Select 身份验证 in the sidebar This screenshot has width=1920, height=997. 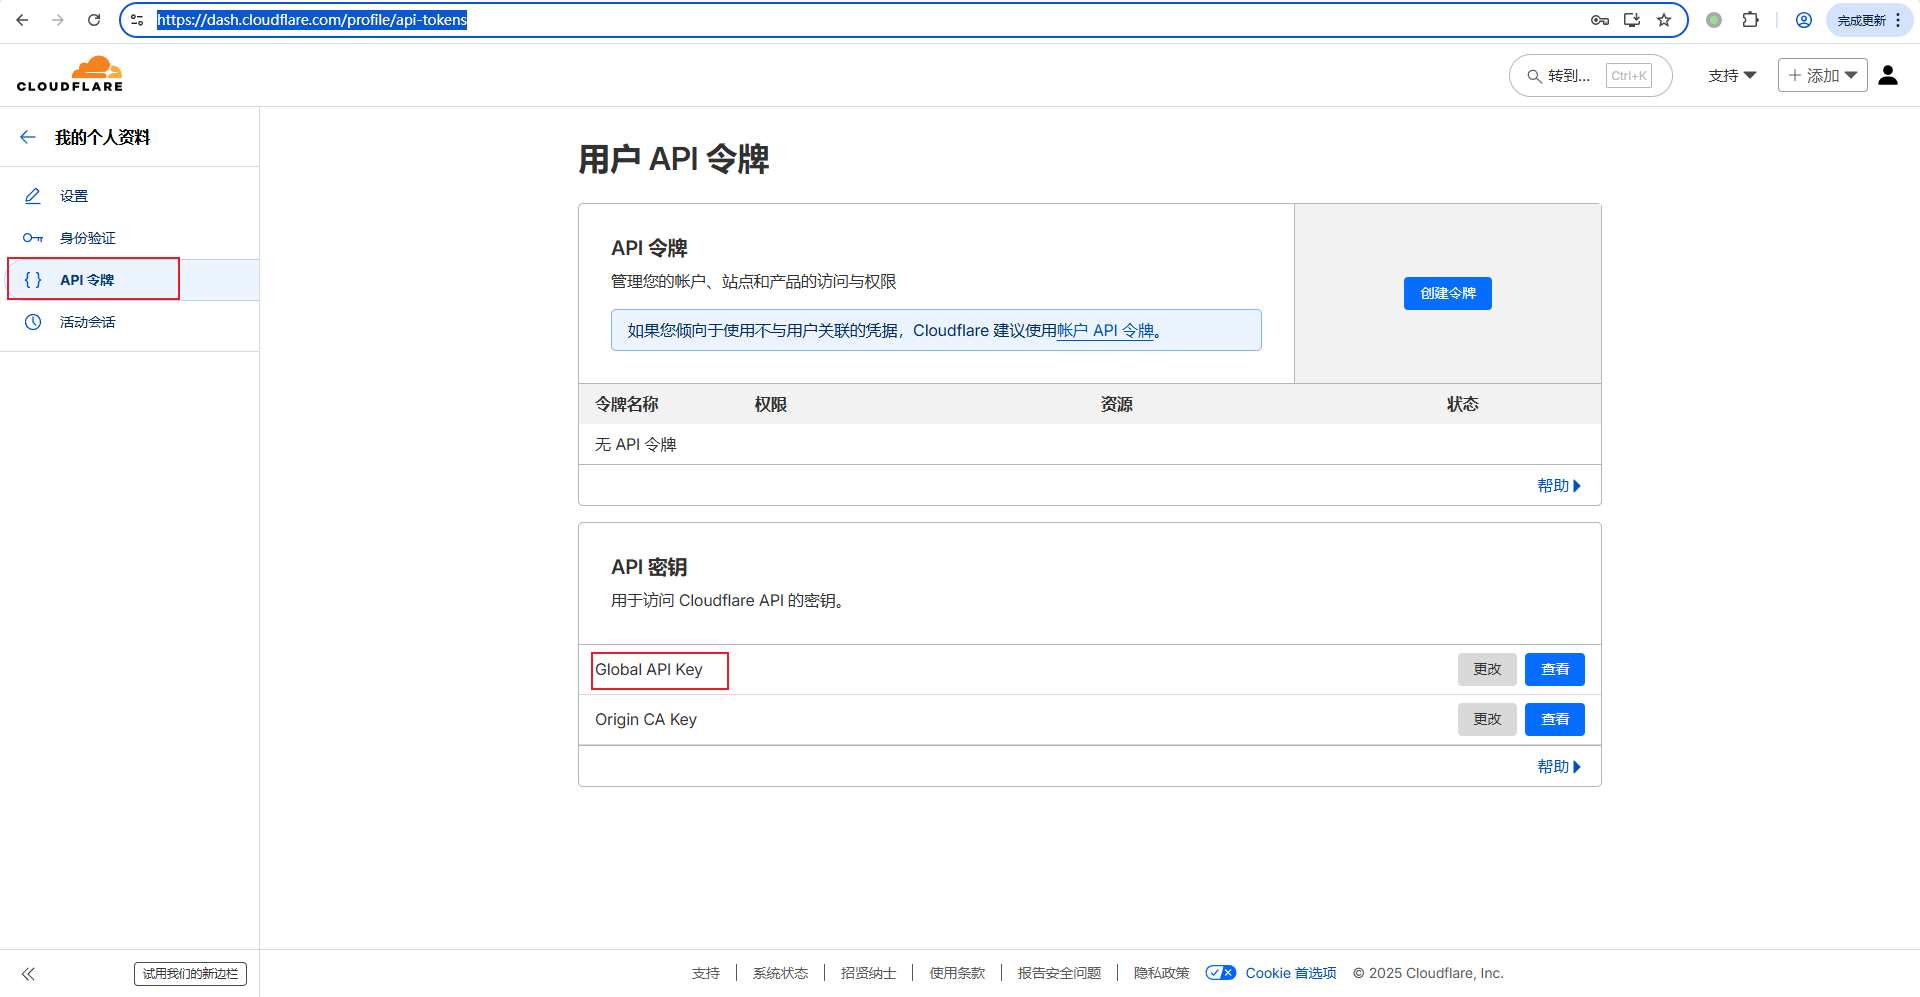88,238
